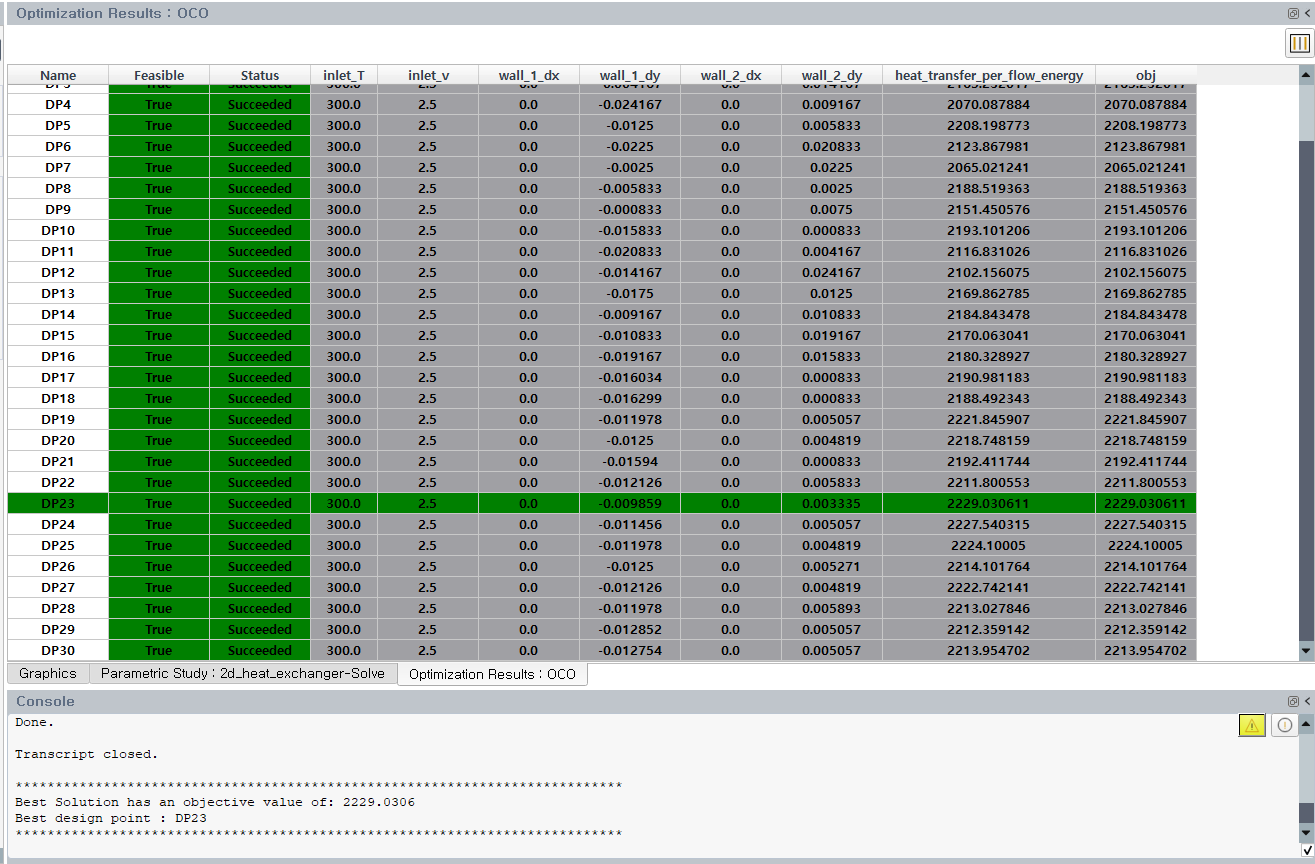Click wall_1_dy value -0.024167 in DP4 row
This screenshot has width=1315, height=864.
click(630, 104)
